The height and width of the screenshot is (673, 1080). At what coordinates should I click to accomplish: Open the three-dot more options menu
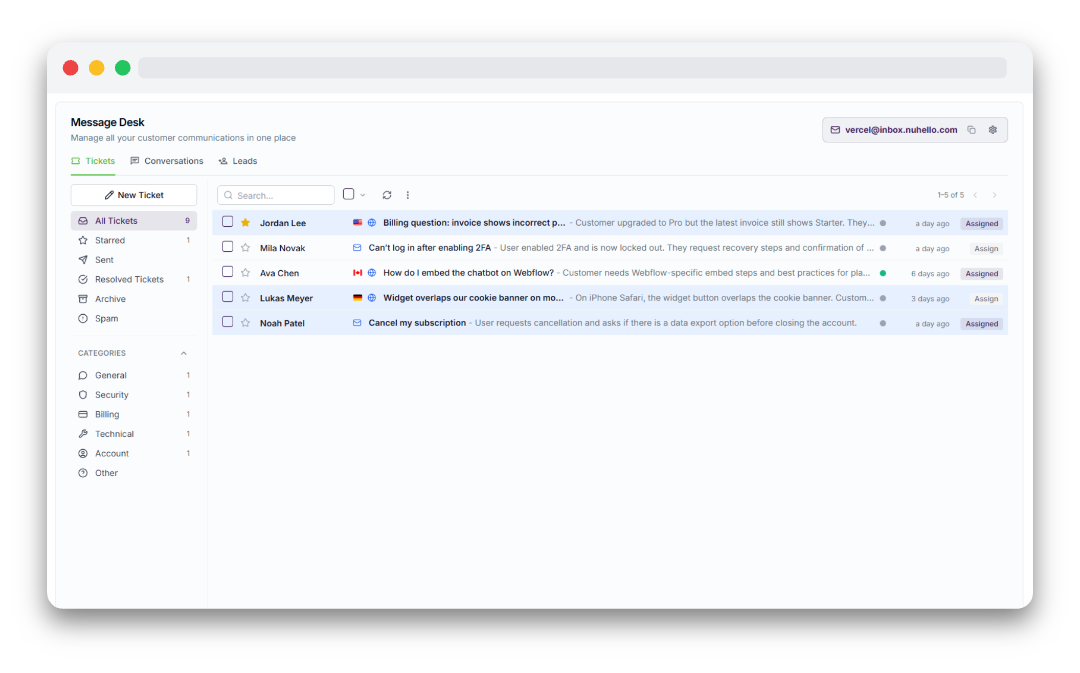point(408,195)
